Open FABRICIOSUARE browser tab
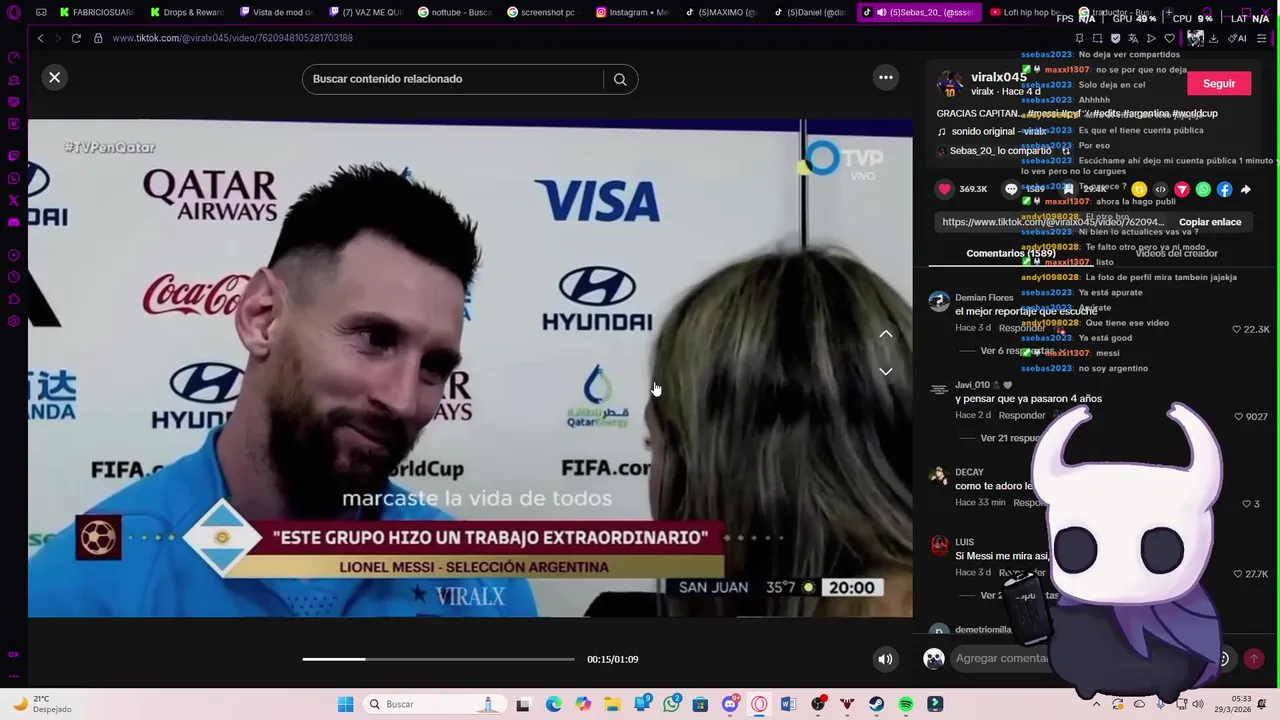This screenshot has height=720, width=1280. (96, 12)
